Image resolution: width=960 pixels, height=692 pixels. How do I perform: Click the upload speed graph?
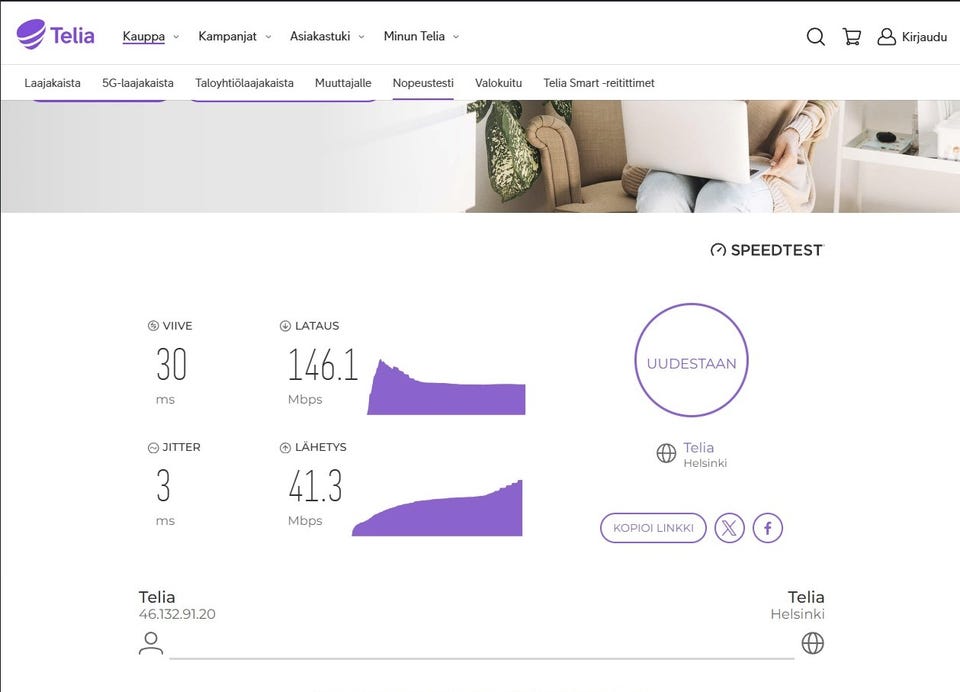click(437, 508)
